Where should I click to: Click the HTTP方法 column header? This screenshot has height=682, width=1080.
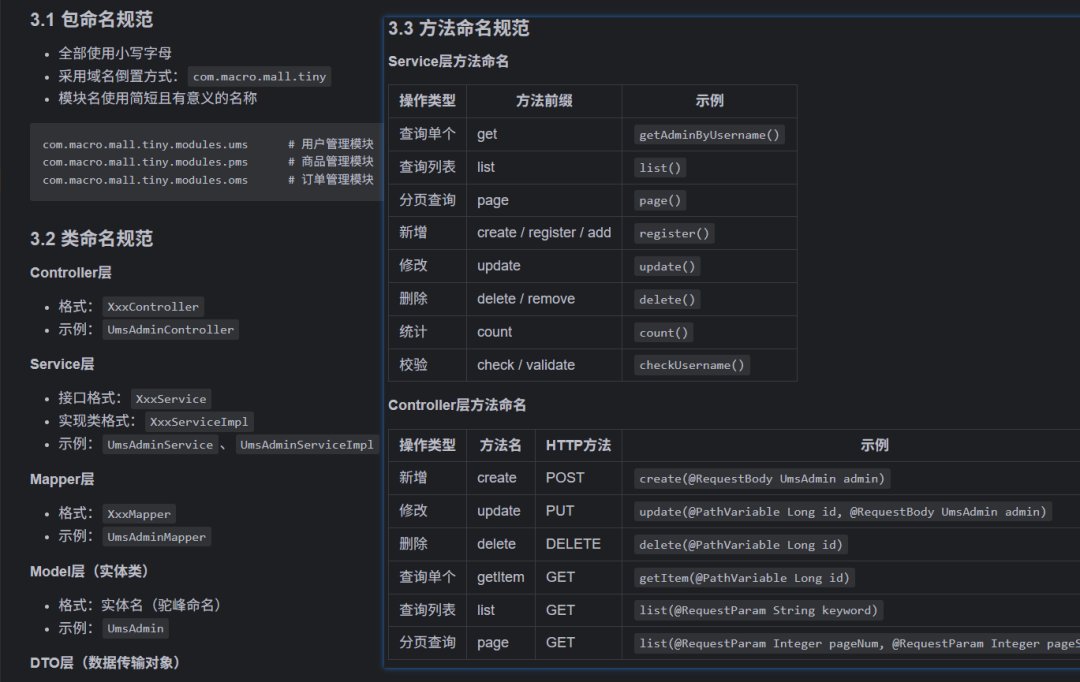[x=579, y=445]
